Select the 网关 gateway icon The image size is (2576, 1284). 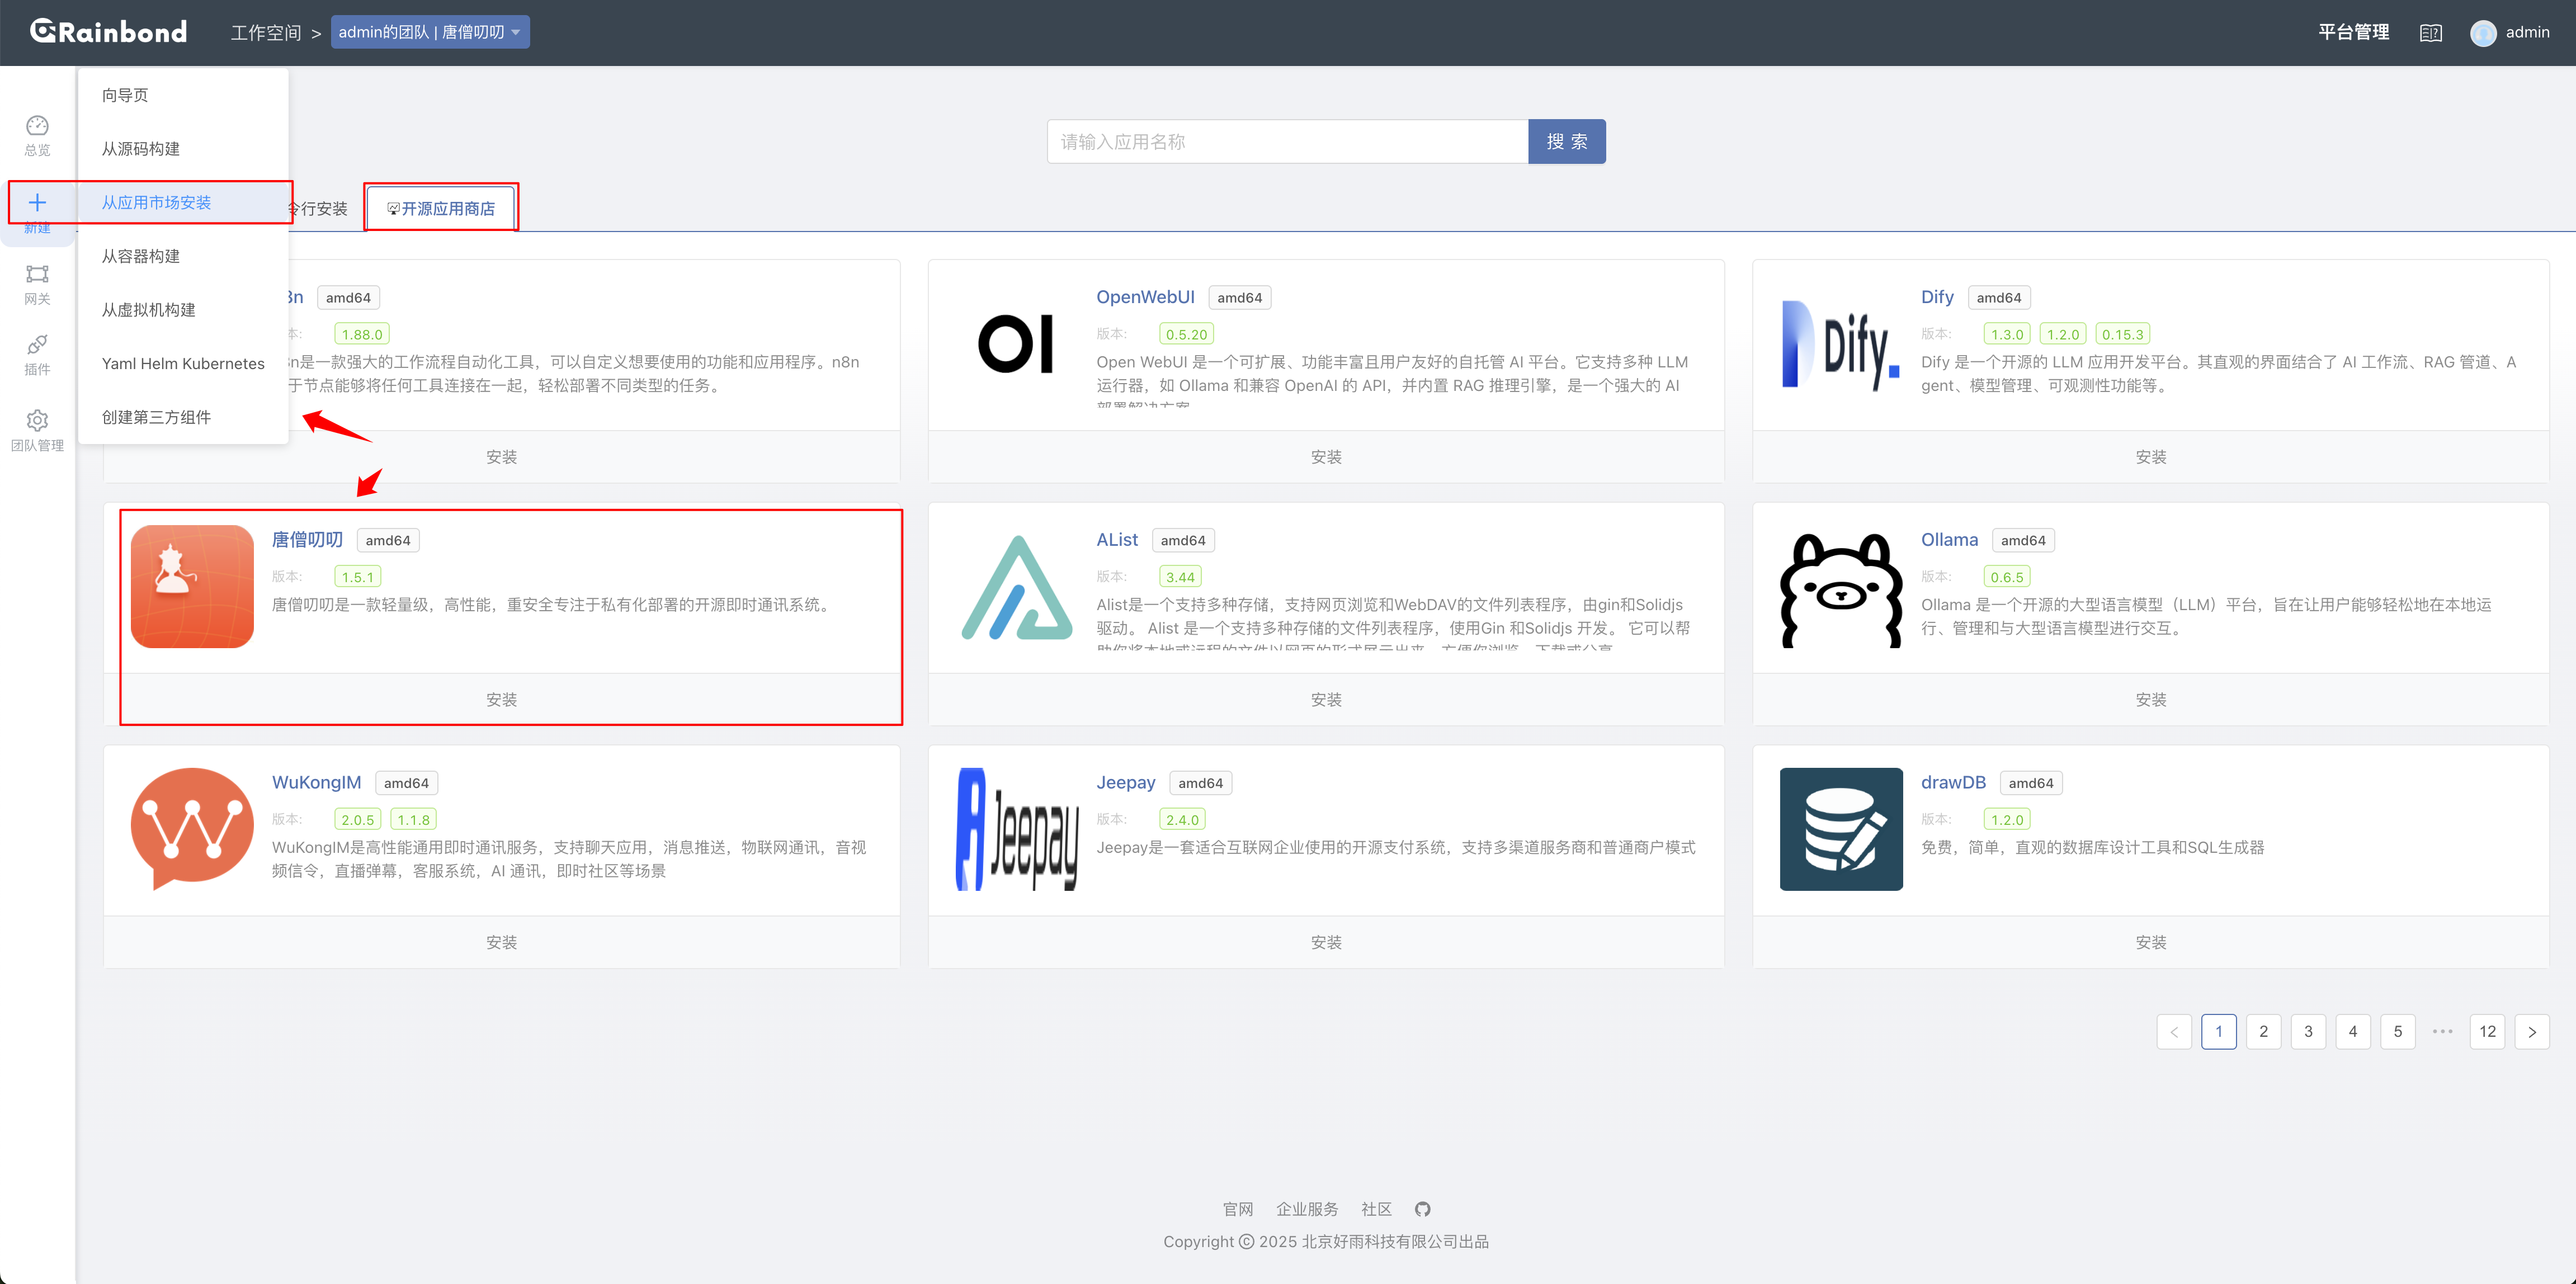point(37,275)
